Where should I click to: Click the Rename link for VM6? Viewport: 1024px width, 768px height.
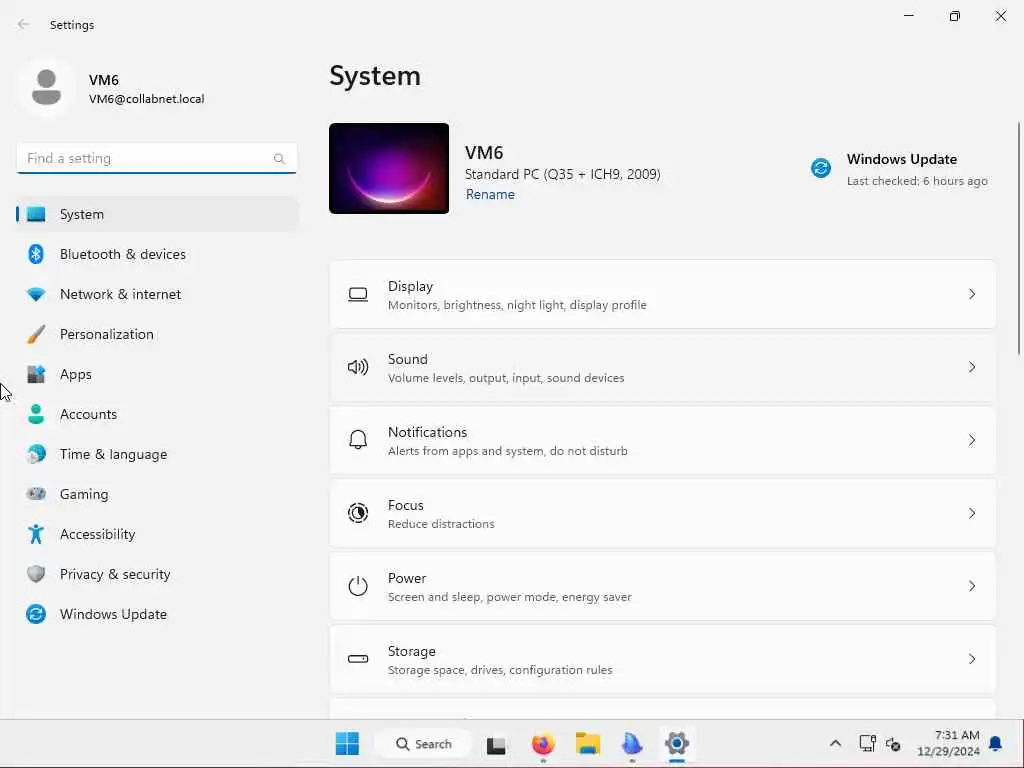click(490, 195)
